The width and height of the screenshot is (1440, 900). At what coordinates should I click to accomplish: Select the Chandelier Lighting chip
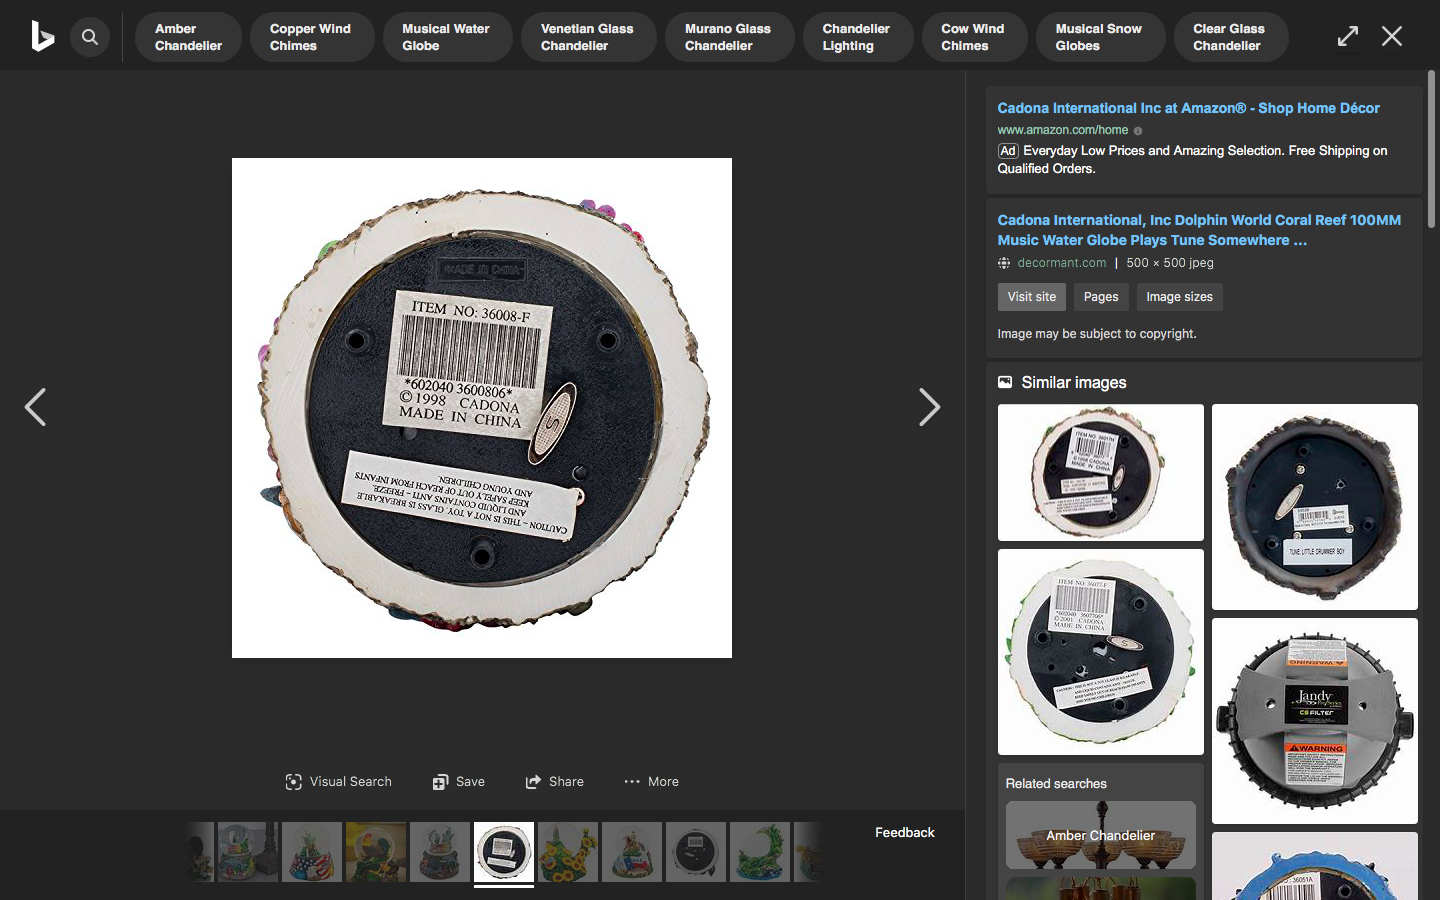(x=857, y=37)
